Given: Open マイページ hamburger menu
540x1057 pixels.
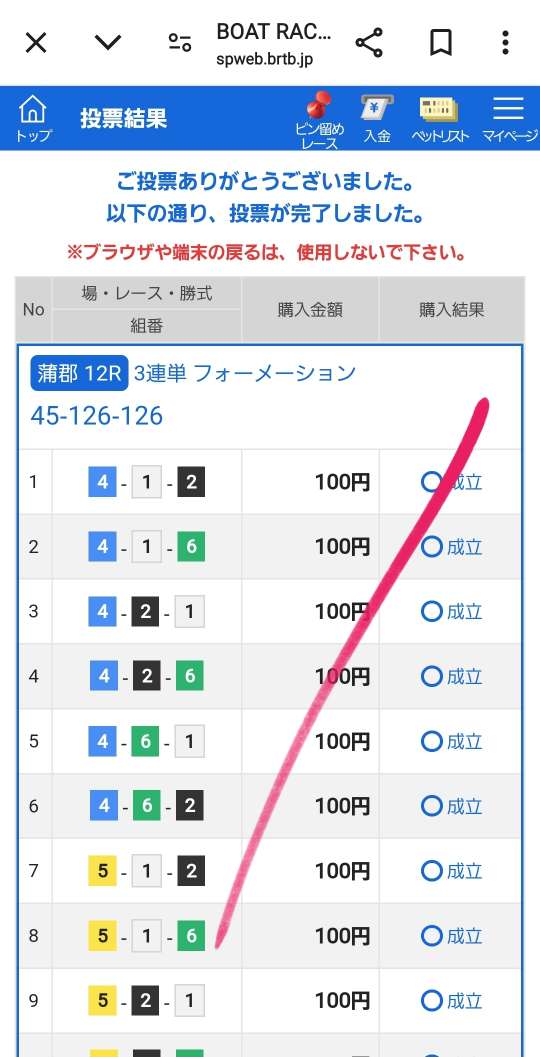Looking at the screenshot, I should click(510, 119).
